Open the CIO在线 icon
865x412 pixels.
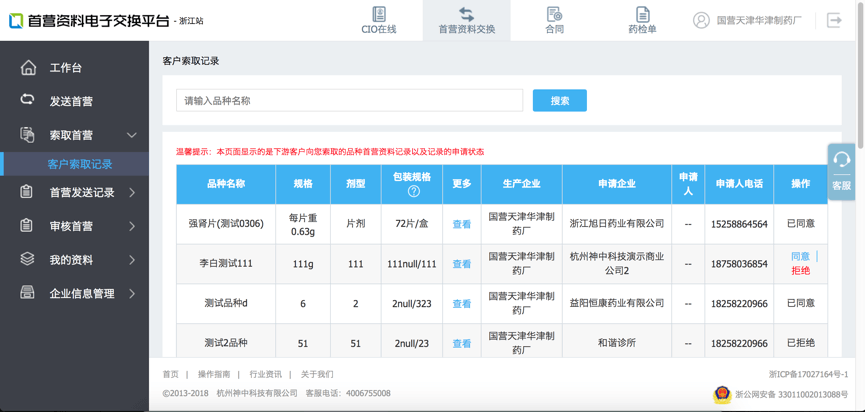[x=379, y=14]
